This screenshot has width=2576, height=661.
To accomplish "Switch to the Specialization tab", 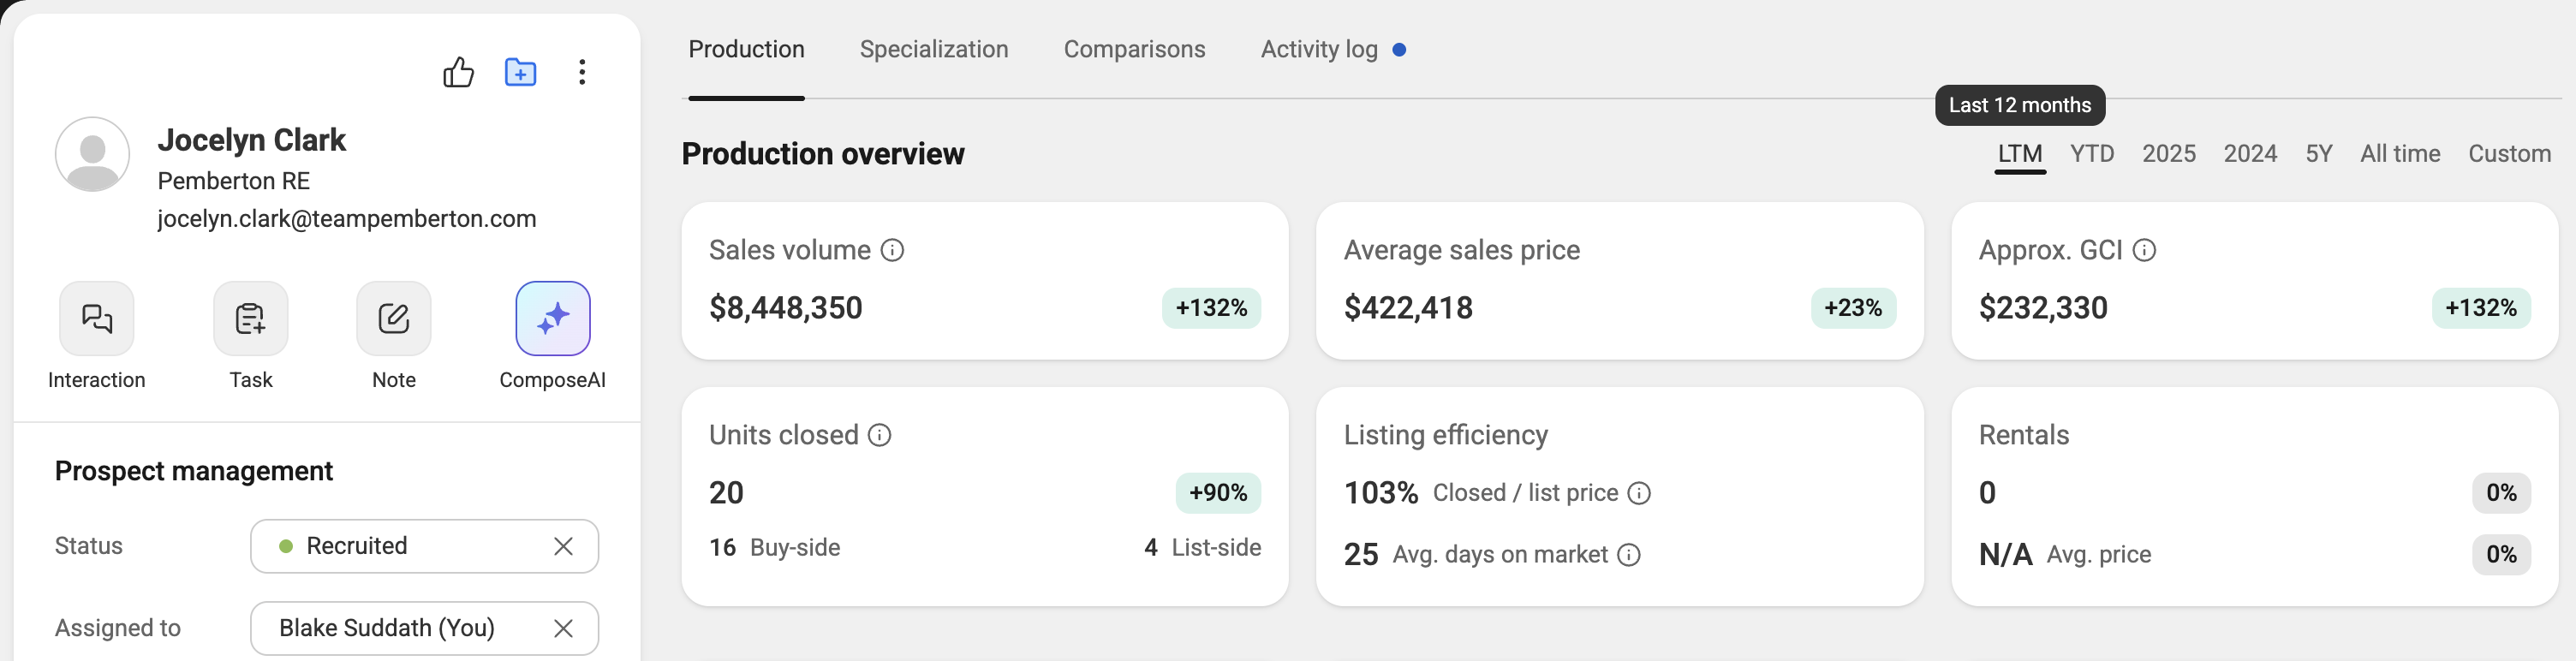I will 934,49.
